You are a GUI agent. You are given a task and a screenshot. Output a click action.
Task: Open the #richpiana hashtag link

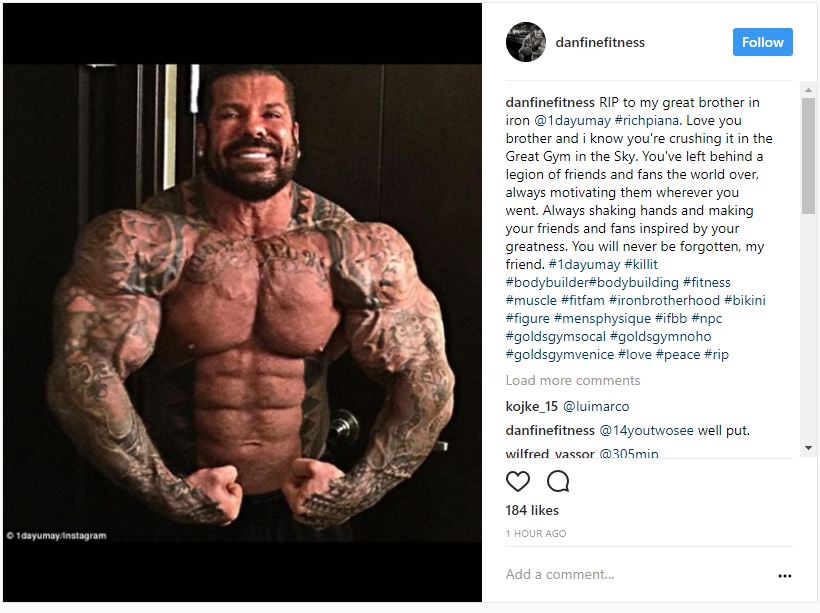pyautogui.click(x=647, y=120)
